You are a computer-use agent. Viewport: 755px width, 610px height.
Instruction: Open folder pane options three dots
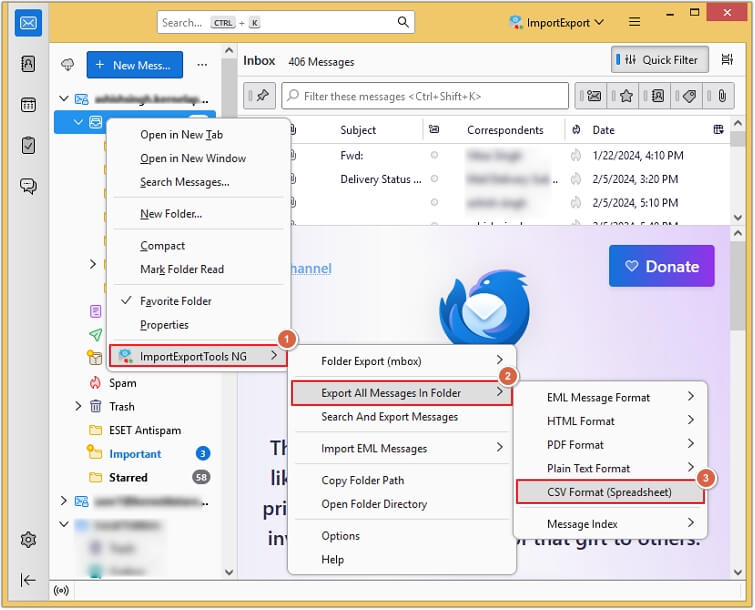[202, 65]
